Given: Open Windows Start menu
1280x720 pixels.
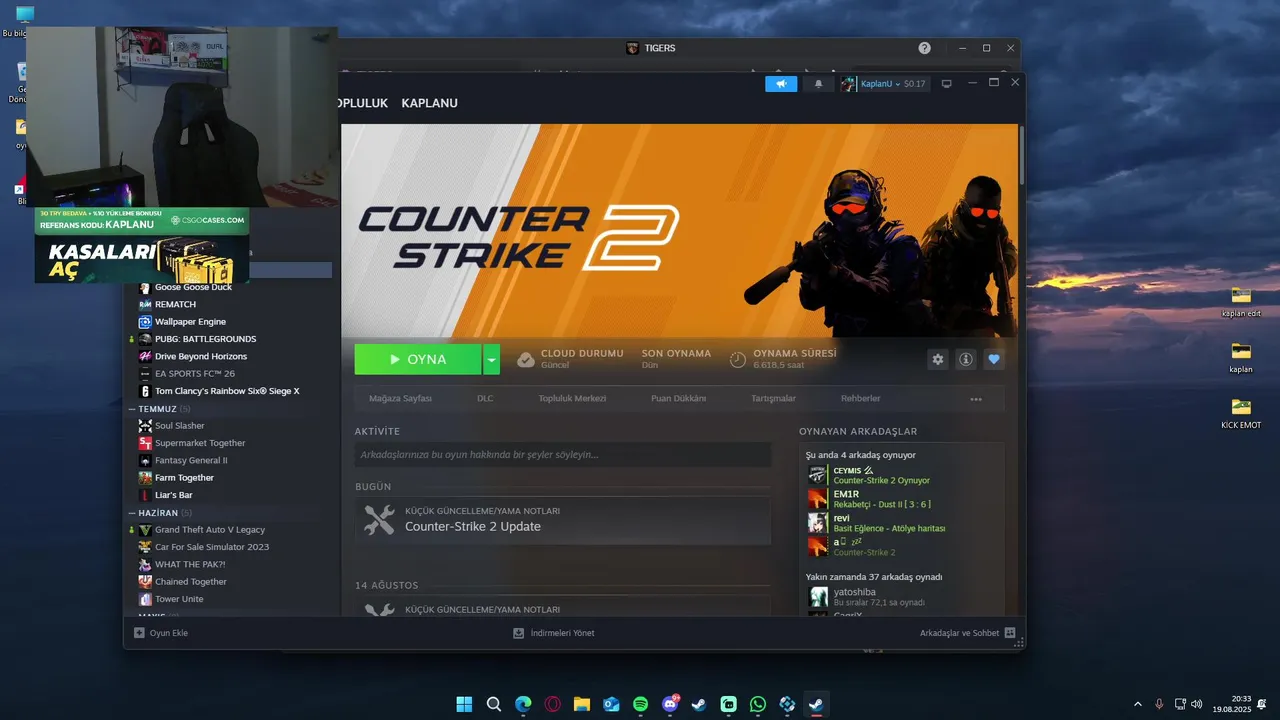Looking at the screenshot, I should [465, 704].
